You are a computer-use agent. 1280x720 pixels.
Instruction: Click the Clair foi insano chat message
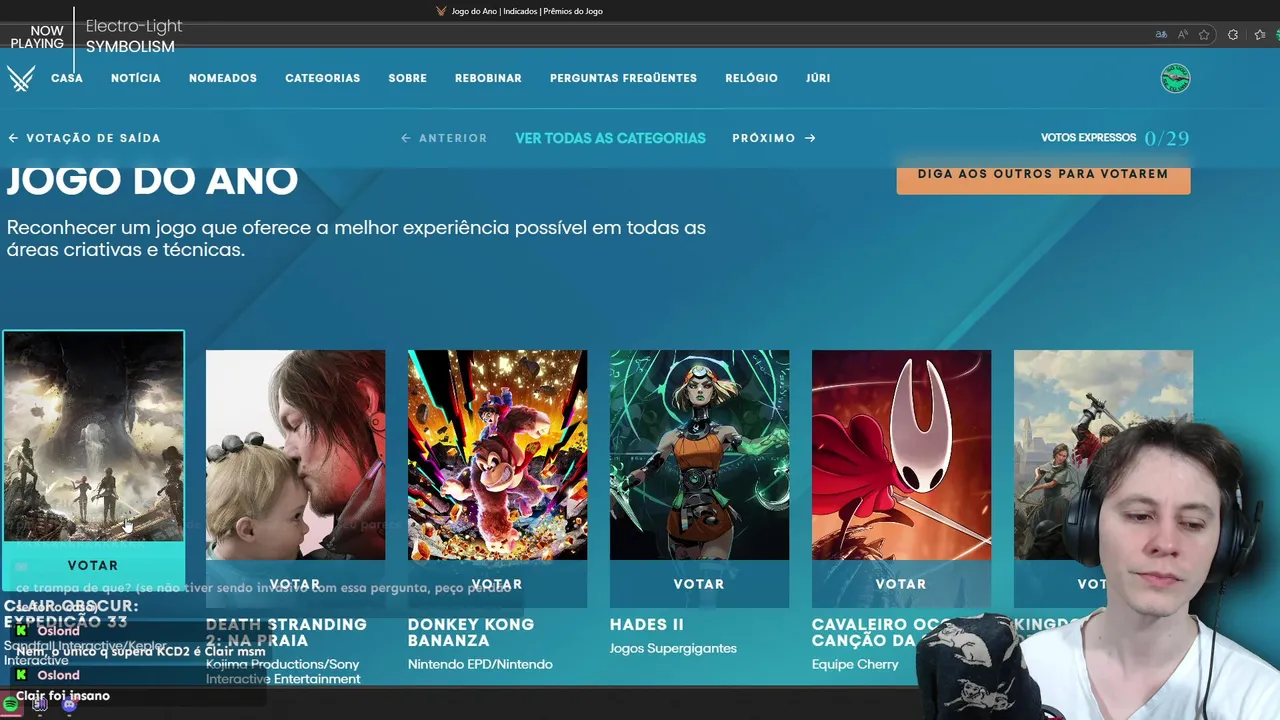coord(63,696)
